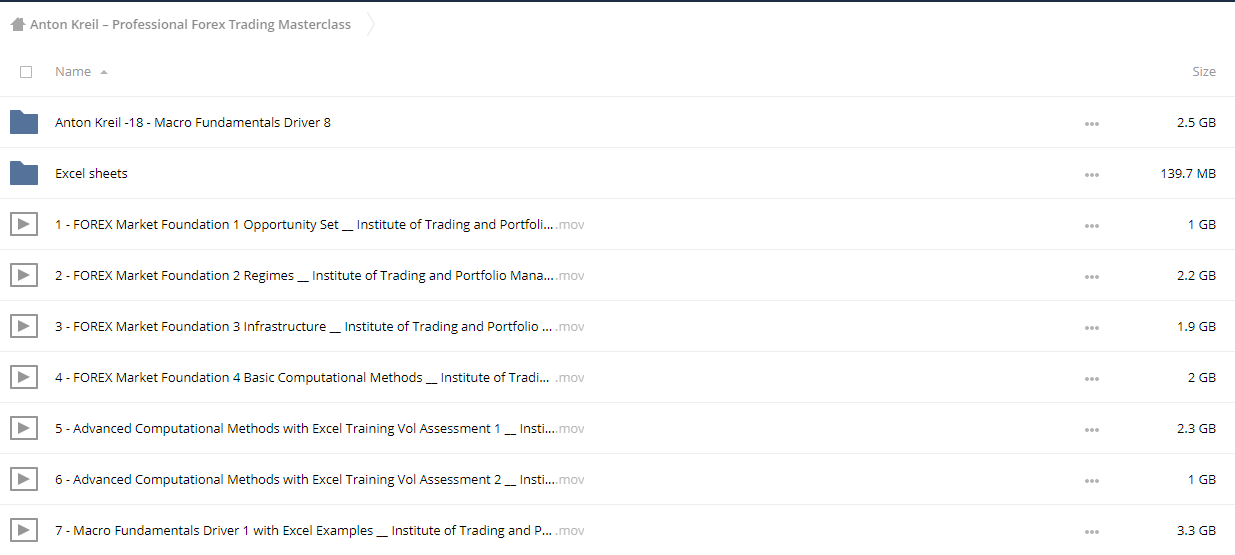Click the video icon for 2 - FOREX Market Foundation 2 Regimes

pos(24,275)
